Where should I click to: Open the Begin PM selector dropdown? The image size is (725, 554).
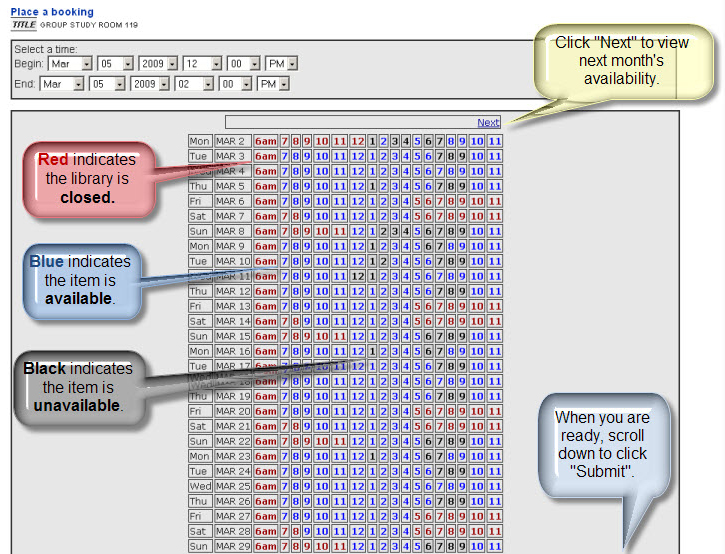pos(282,64)
